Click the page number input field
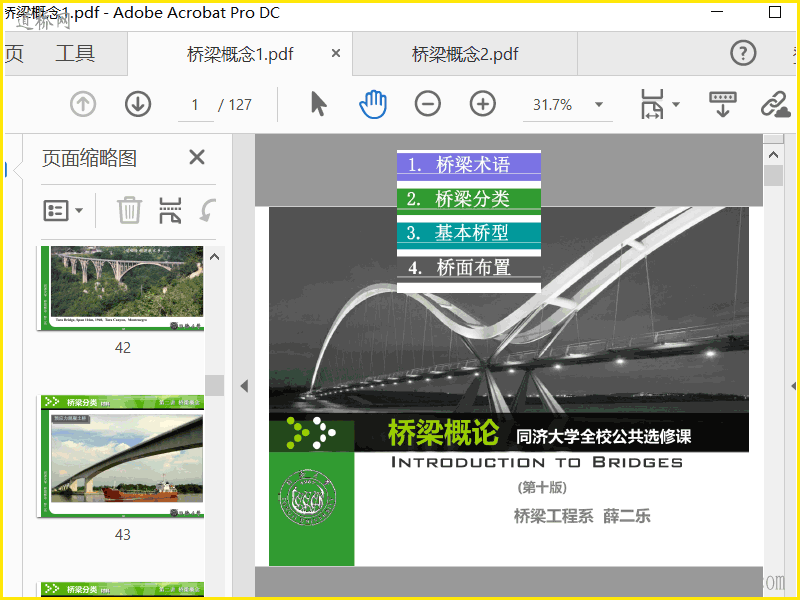Image resolution: width=800 pixels, height=600 pixels. [x=195, y=105]
